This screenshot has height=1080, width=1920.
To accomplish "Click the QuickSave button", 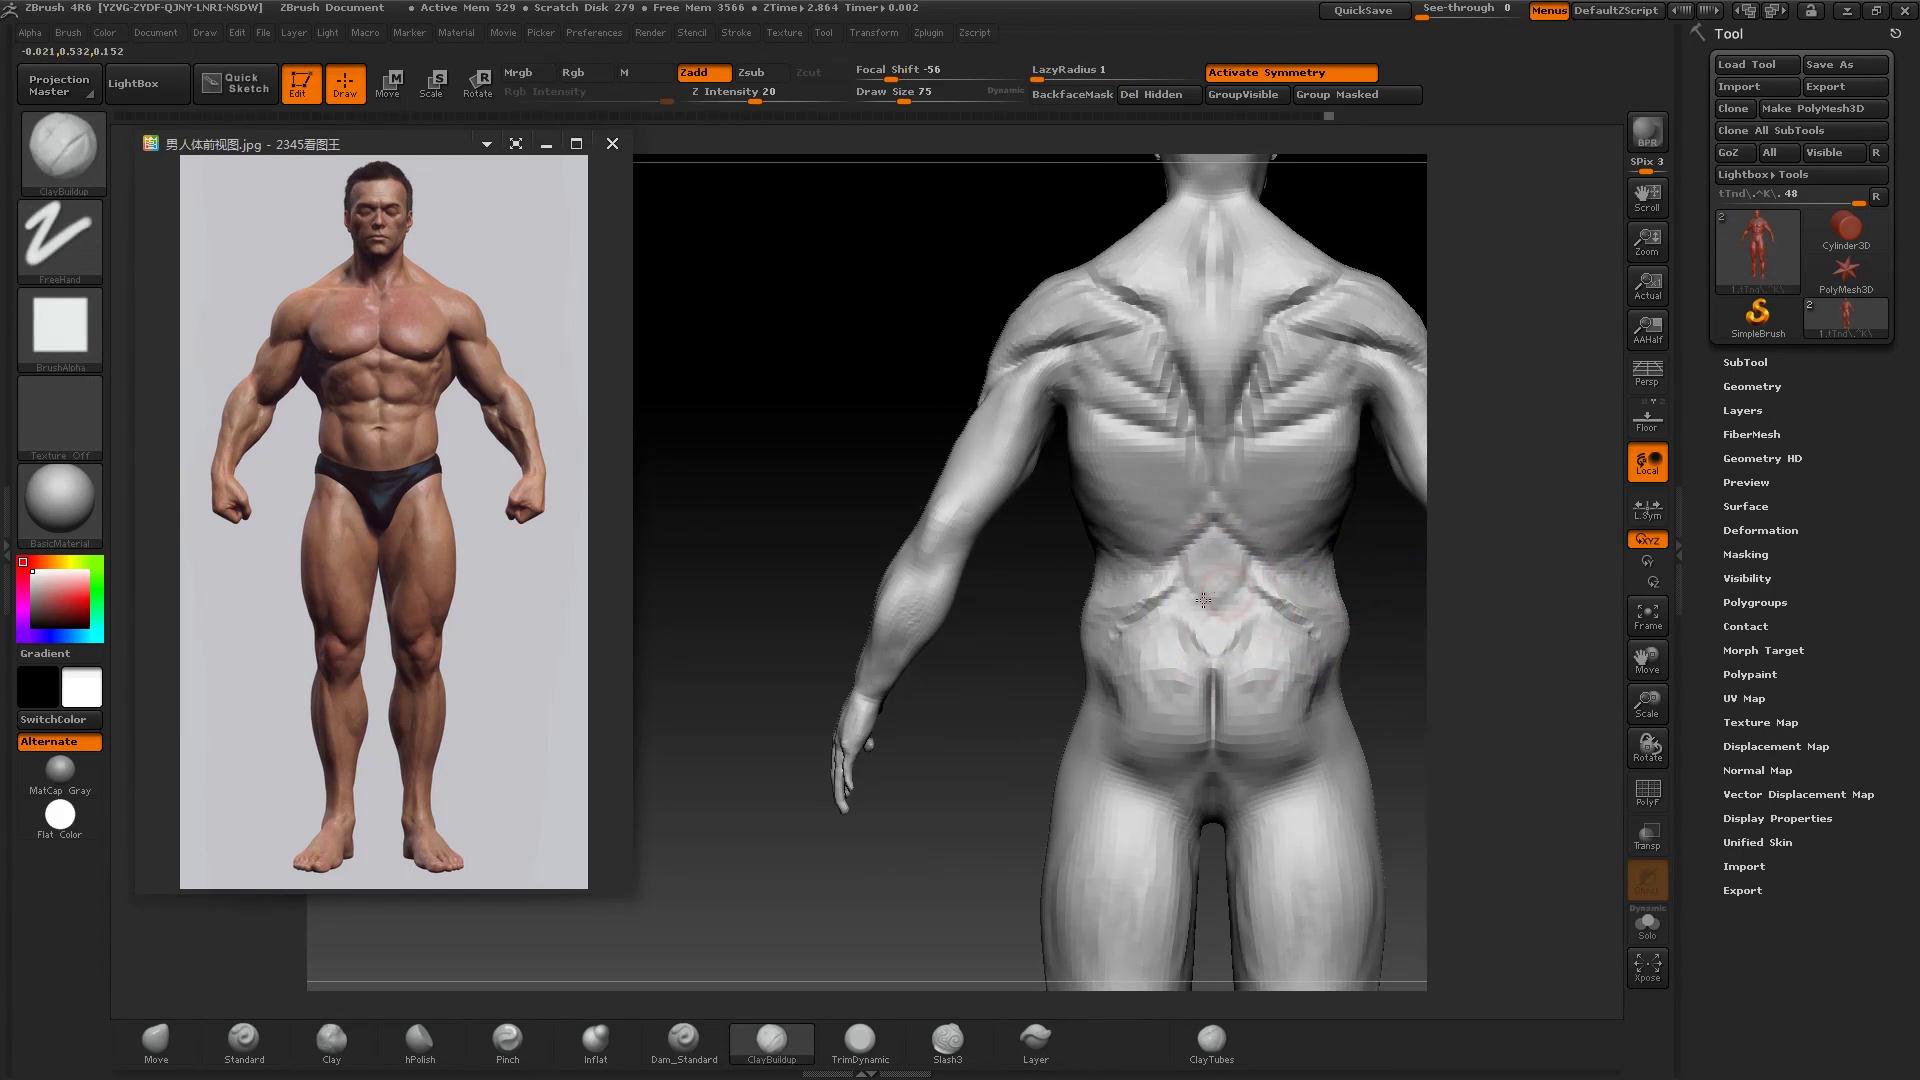I will pos(1363,11).
